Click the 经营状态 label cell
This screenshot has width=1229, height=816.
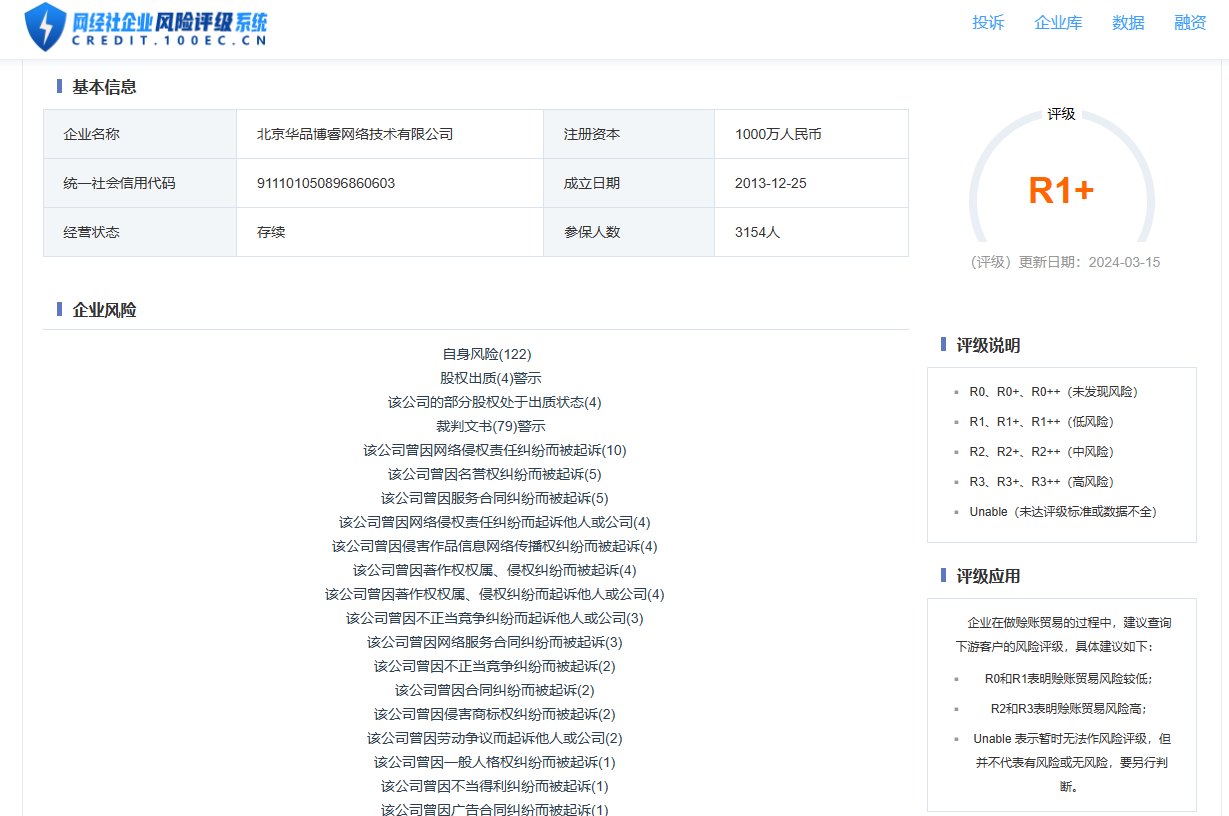[x=140, y=232]
